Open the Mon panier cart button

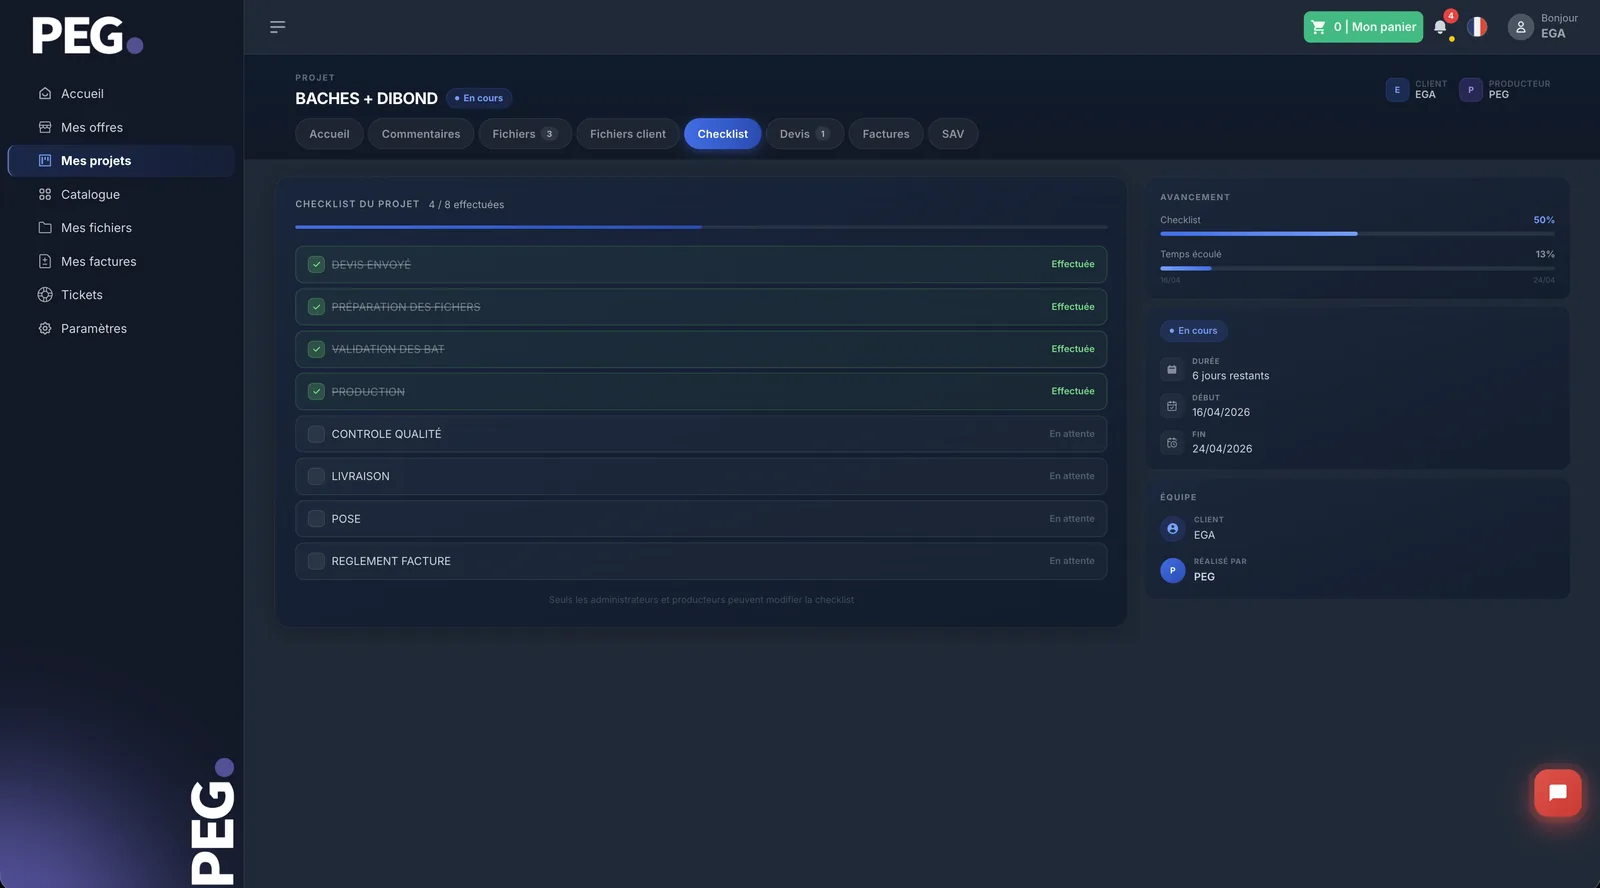coord(1363,27)
